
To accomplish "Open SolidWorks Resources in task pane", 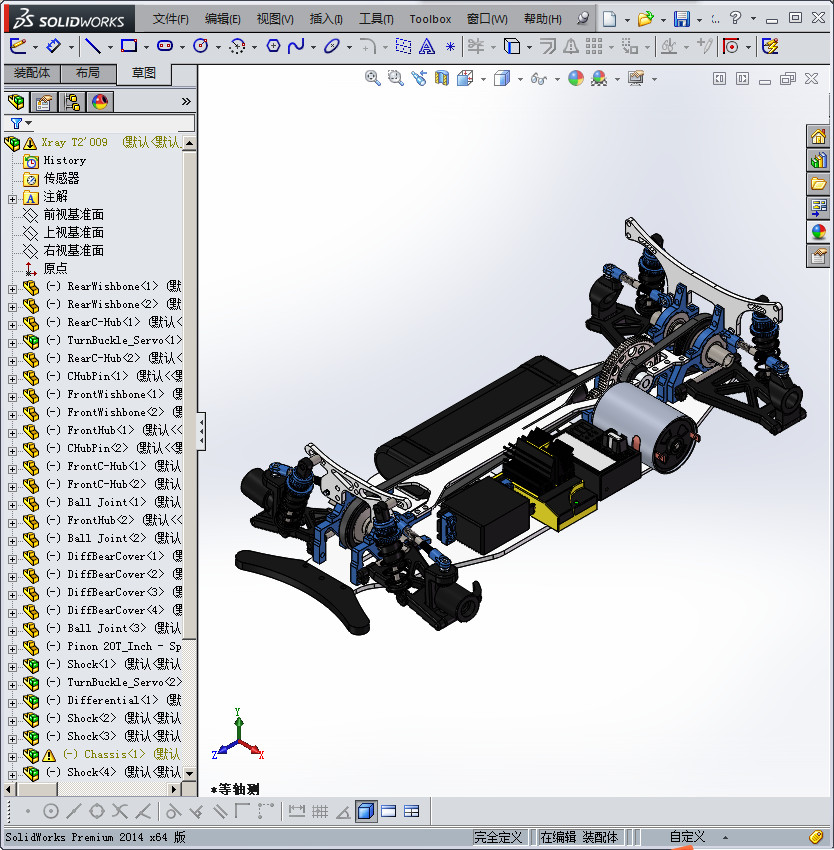I will point(818,137).
